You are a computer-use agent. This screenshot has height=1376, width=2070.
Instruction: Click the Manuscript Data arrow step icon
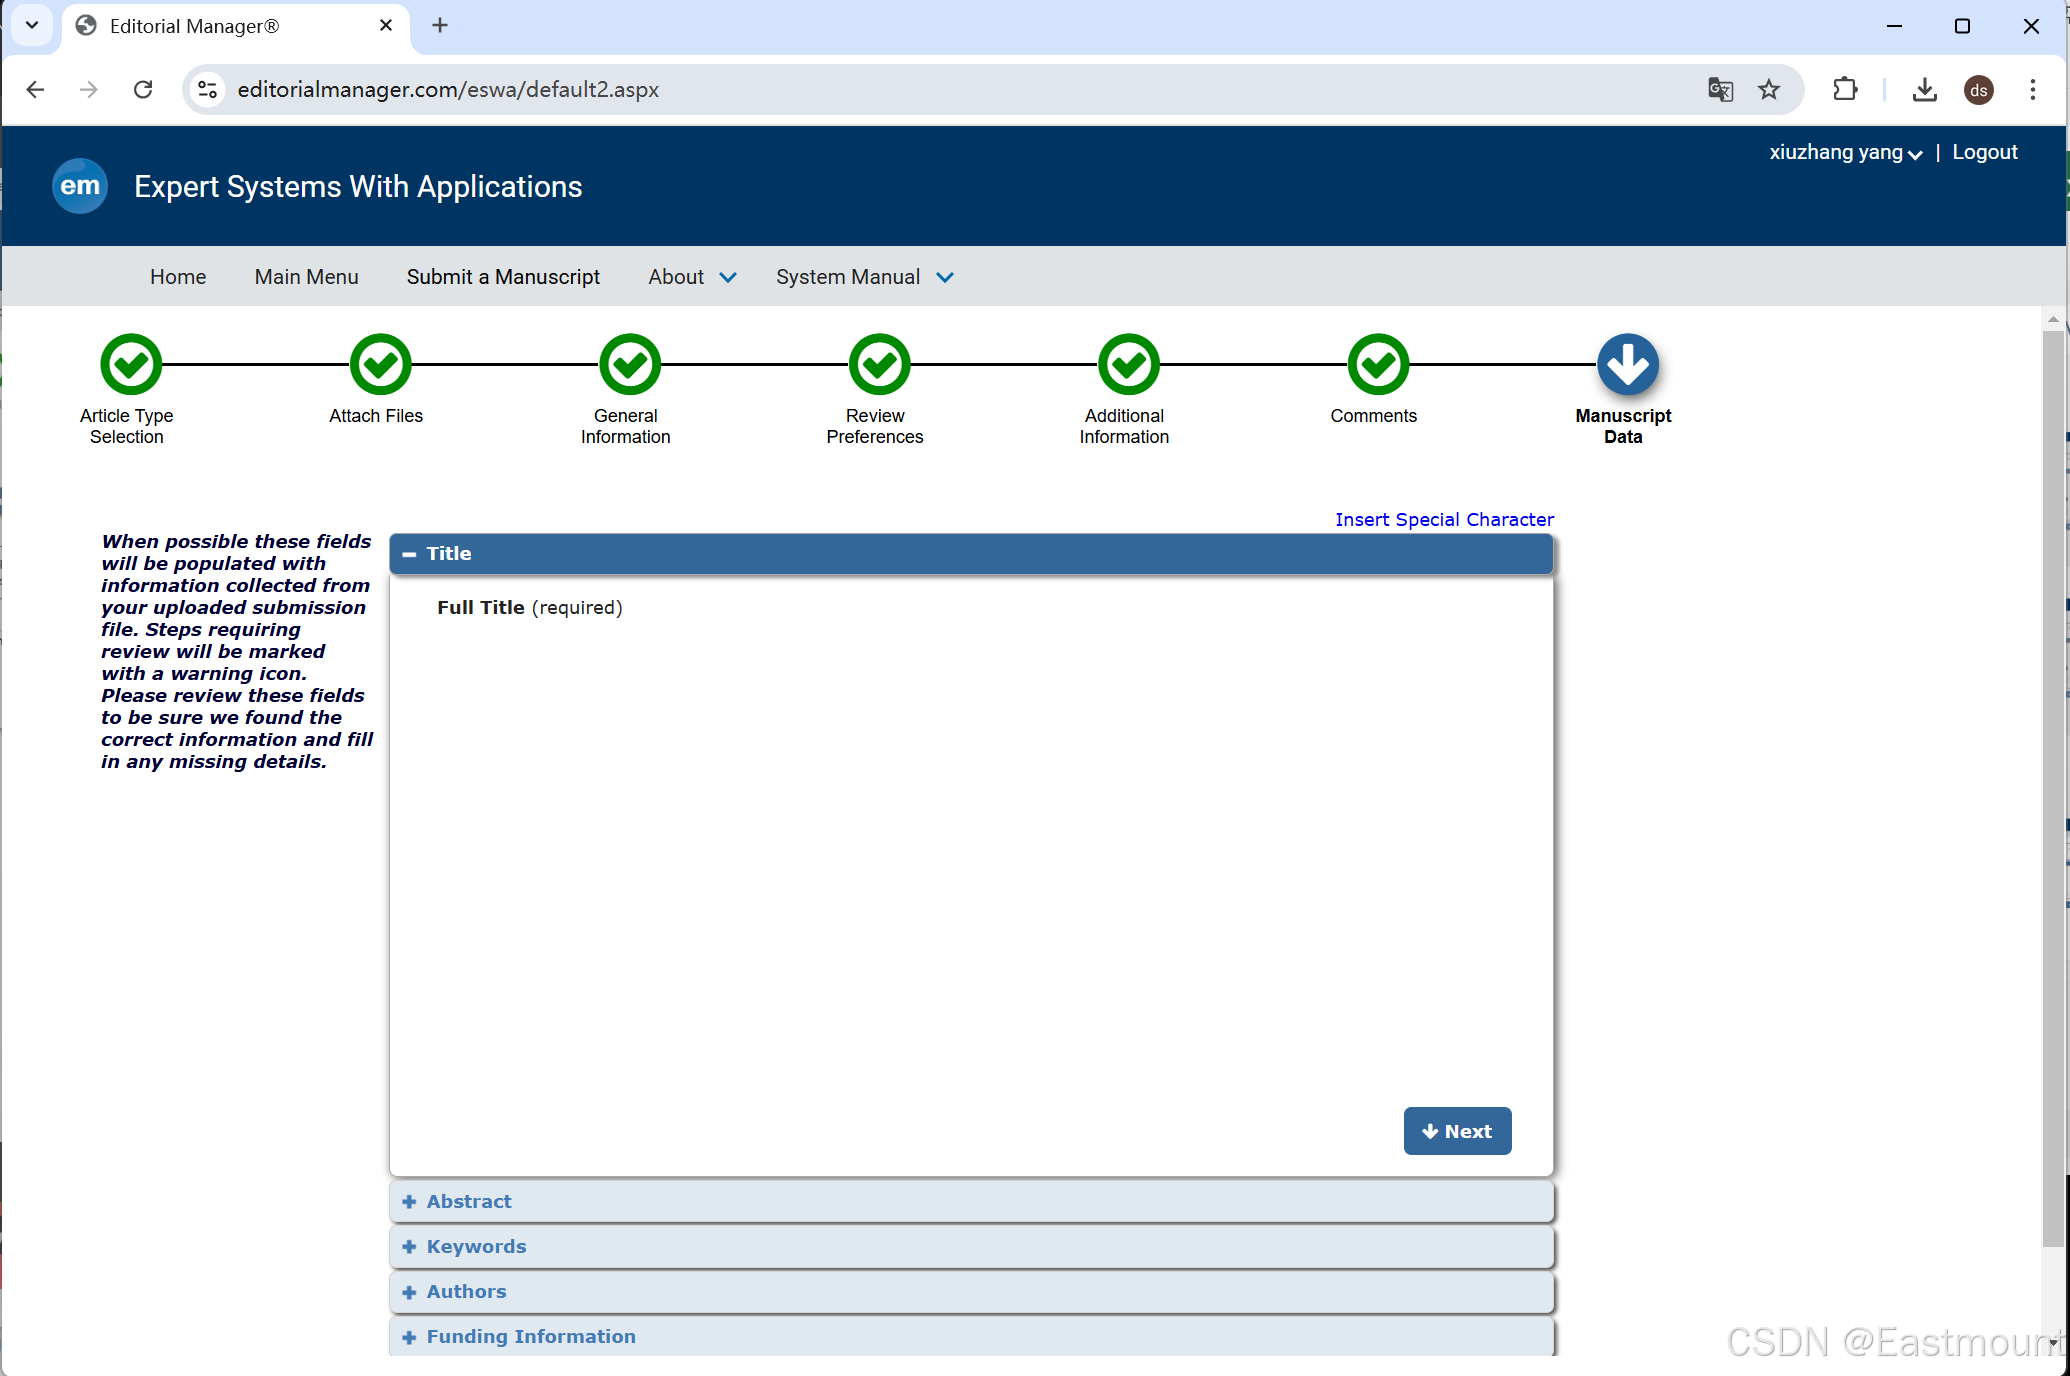click(1627, 365)
